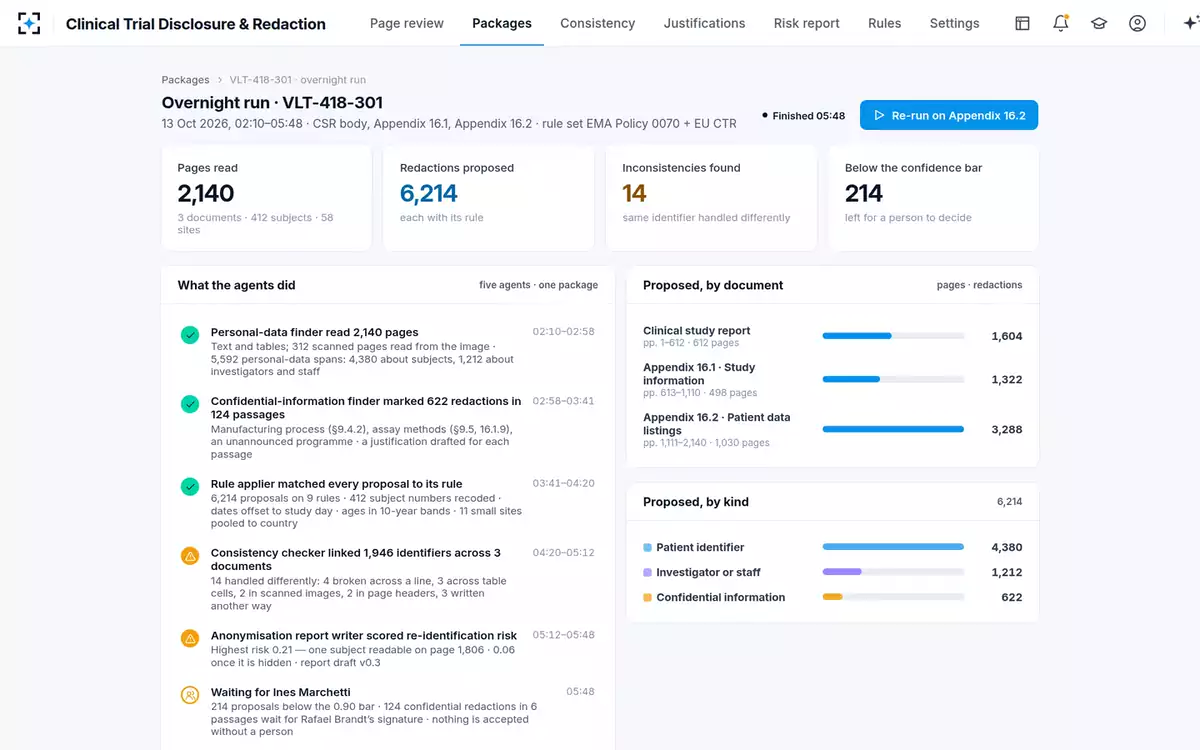Click the app logo icon
The image size is (1200, 750).
pos(29,23)
